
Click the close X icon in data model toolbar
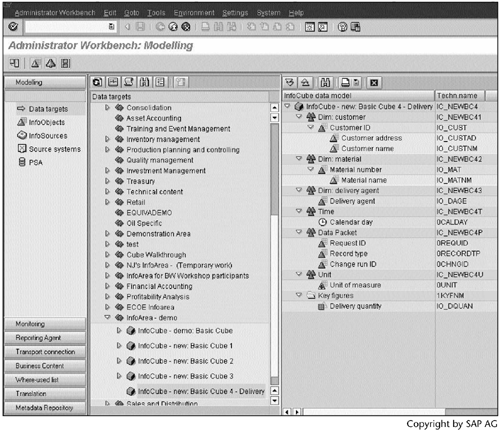click(374, 83)
